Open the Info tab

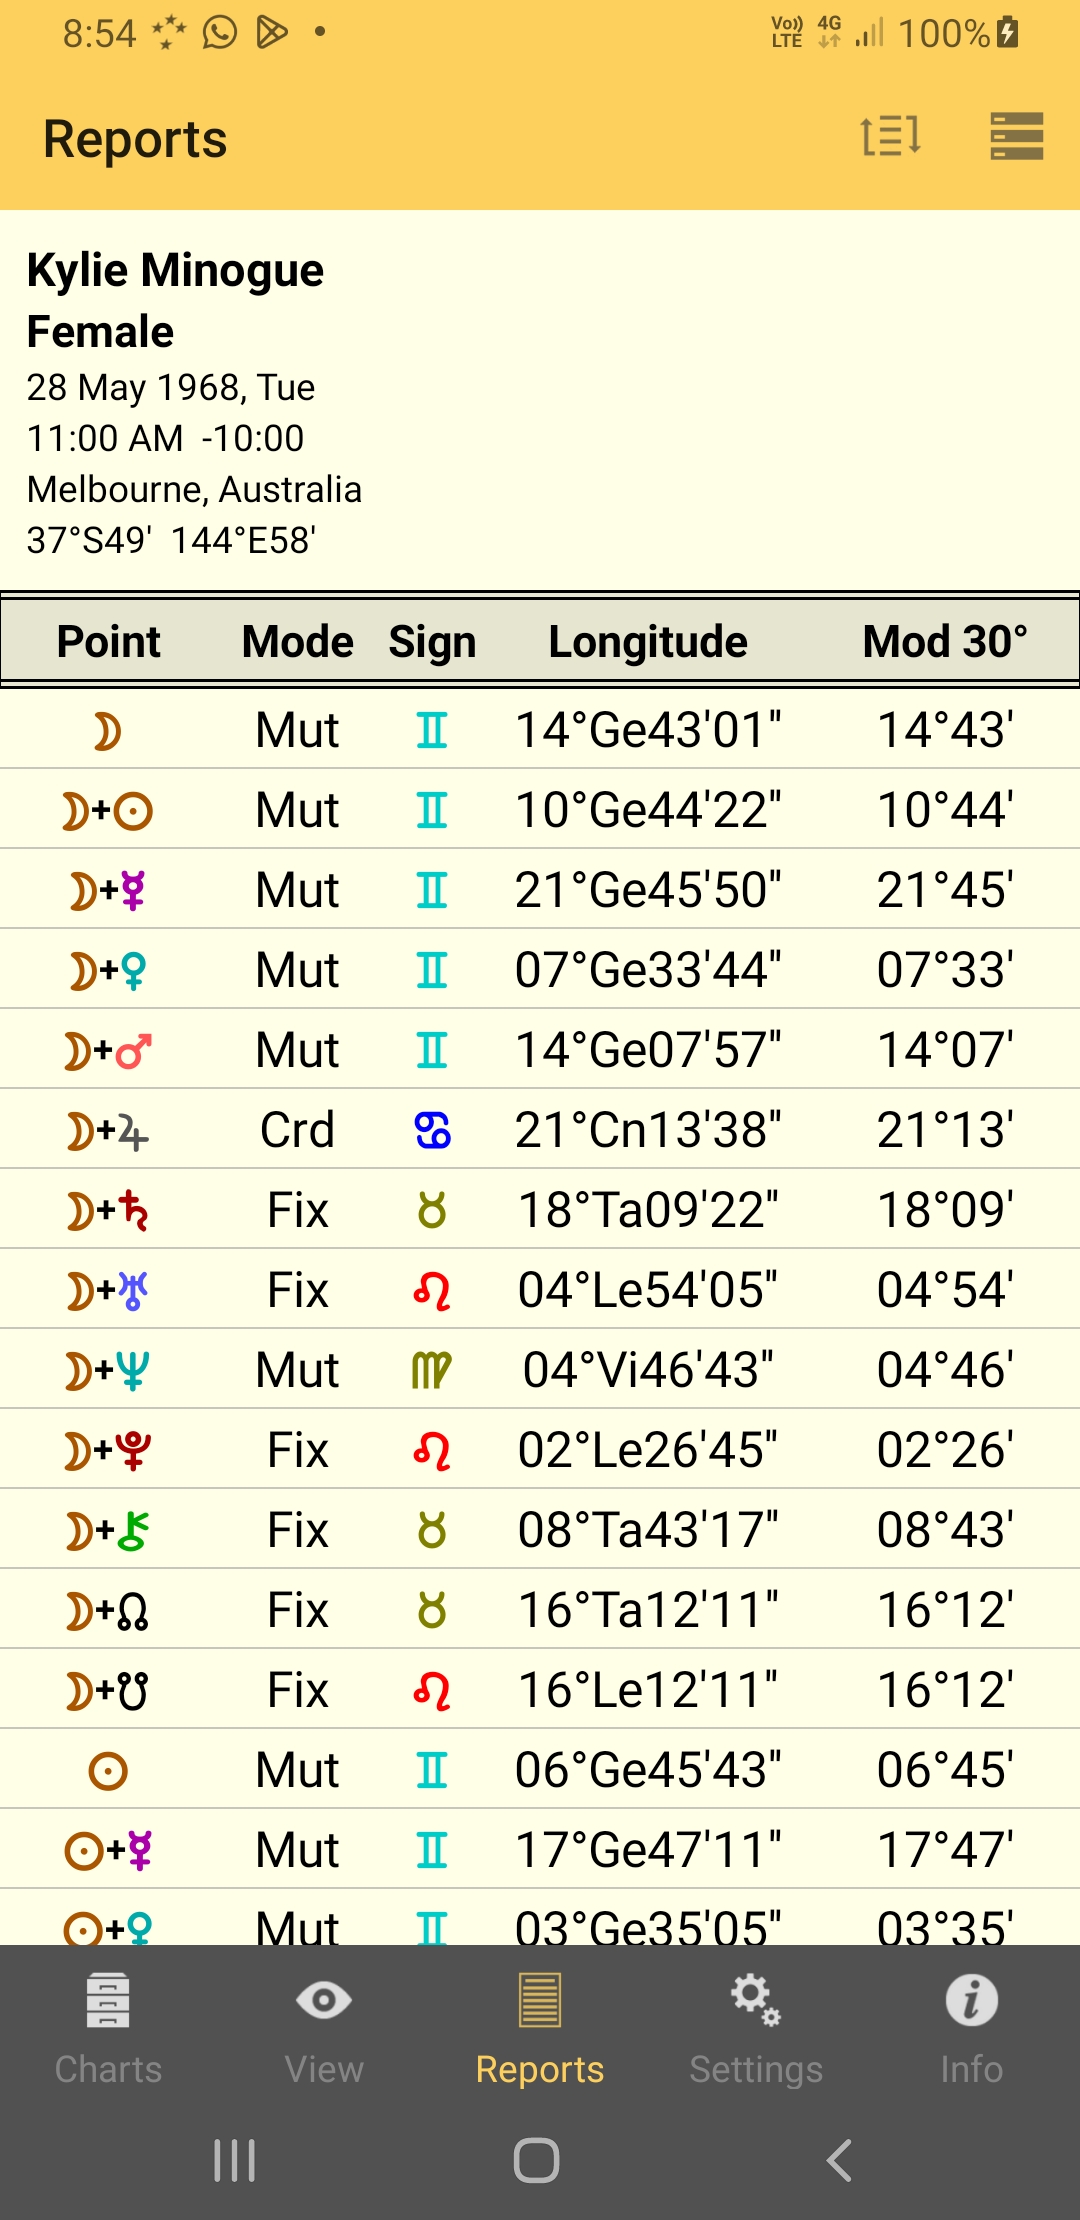(x=972, y=2029)
